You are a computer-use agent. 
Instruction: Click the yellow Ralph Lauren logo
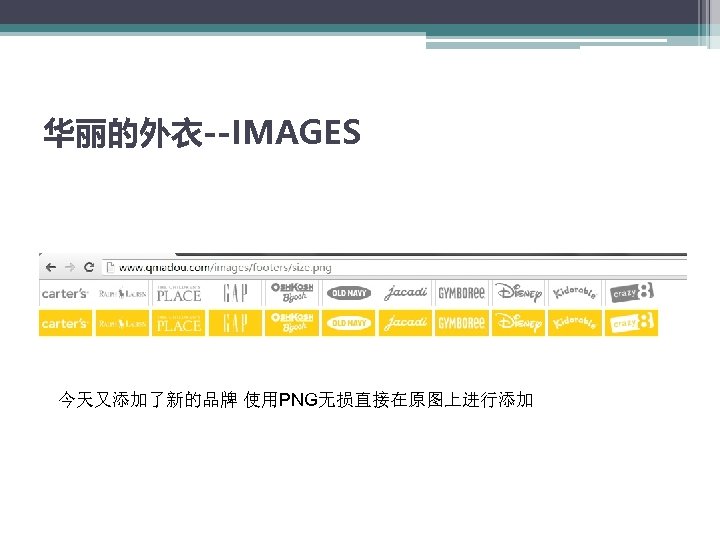pos(122,323)
